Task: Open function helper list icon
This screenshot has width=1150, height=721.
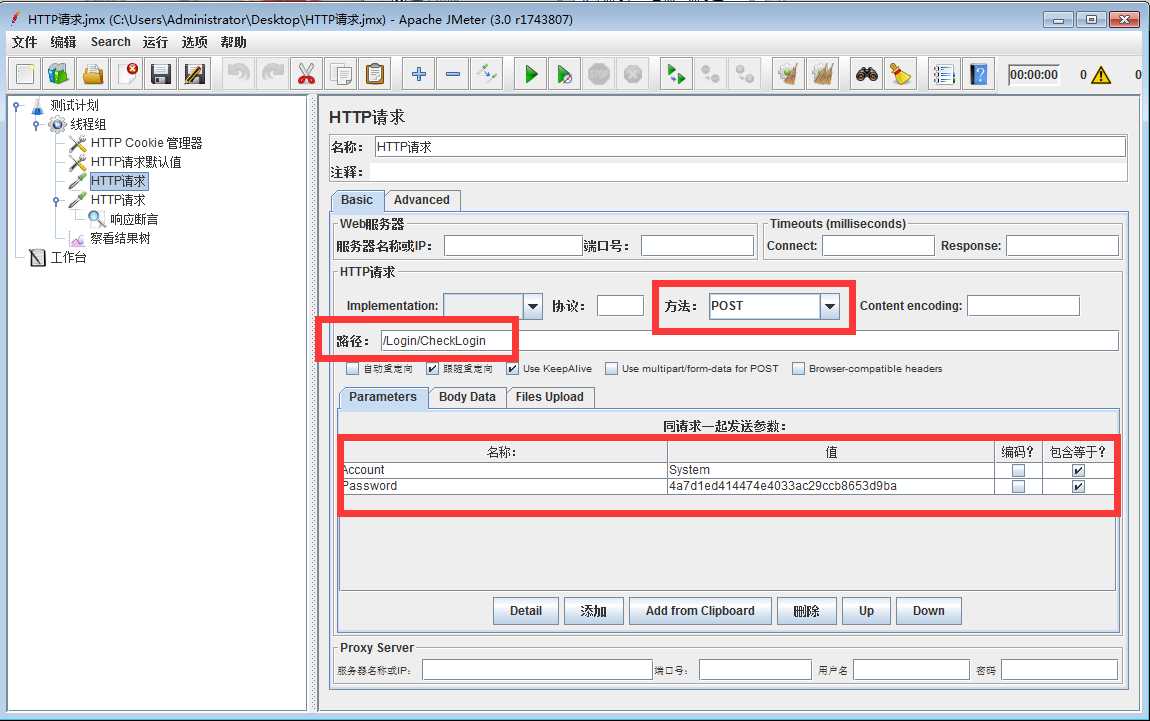Action: 944,74
